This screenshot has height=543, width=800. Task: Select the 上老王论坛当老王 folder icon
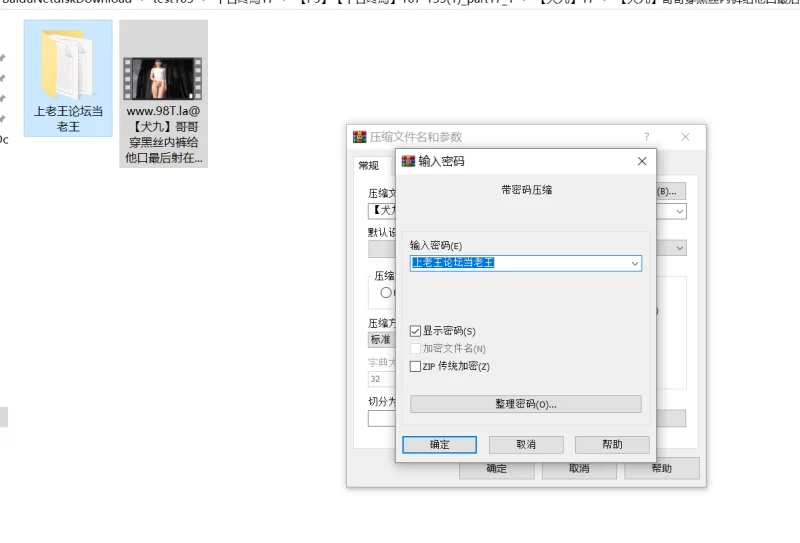pyautogui.click(x=68, y=64)
